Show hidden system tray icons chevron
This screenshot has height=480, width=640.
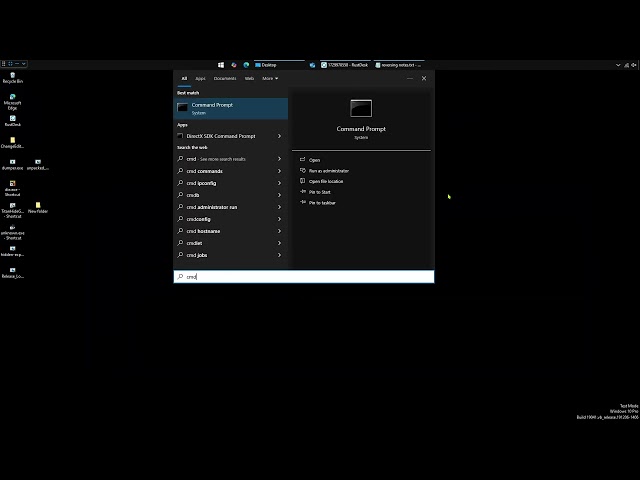(x=618, y=65)
